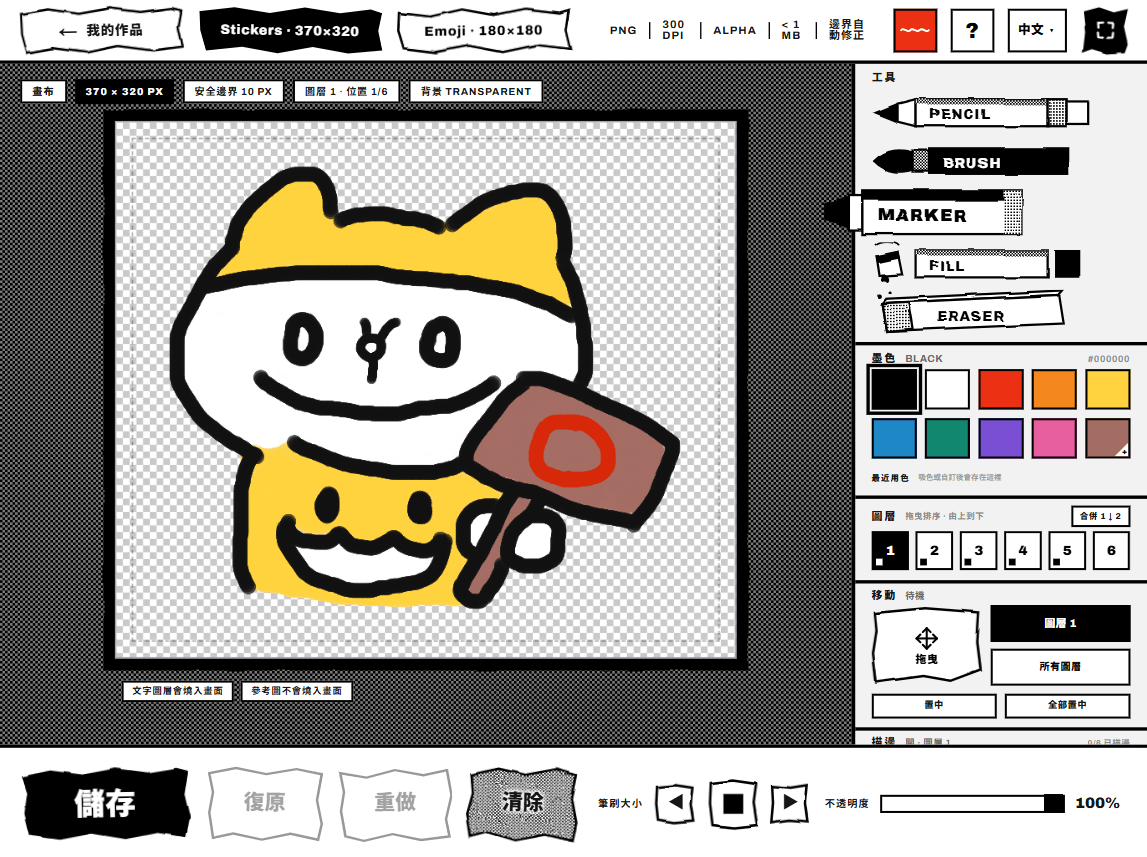Pick the Fill bucket tool

[x=977, y=265]
